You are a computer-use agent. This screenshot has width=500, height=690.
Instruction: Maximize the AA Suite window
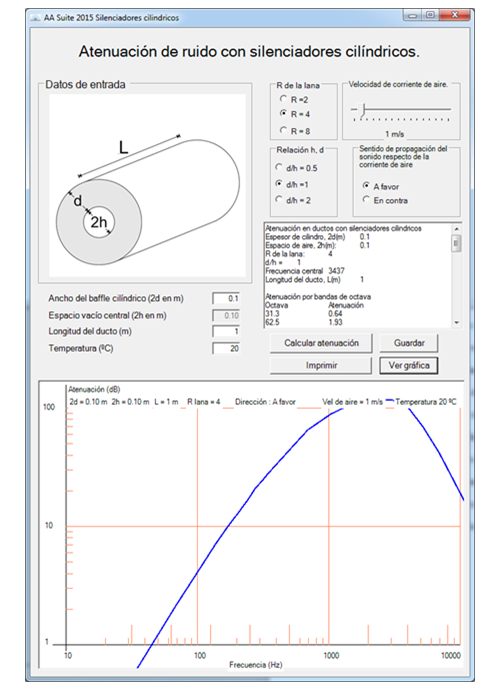(x=430, y=15)
